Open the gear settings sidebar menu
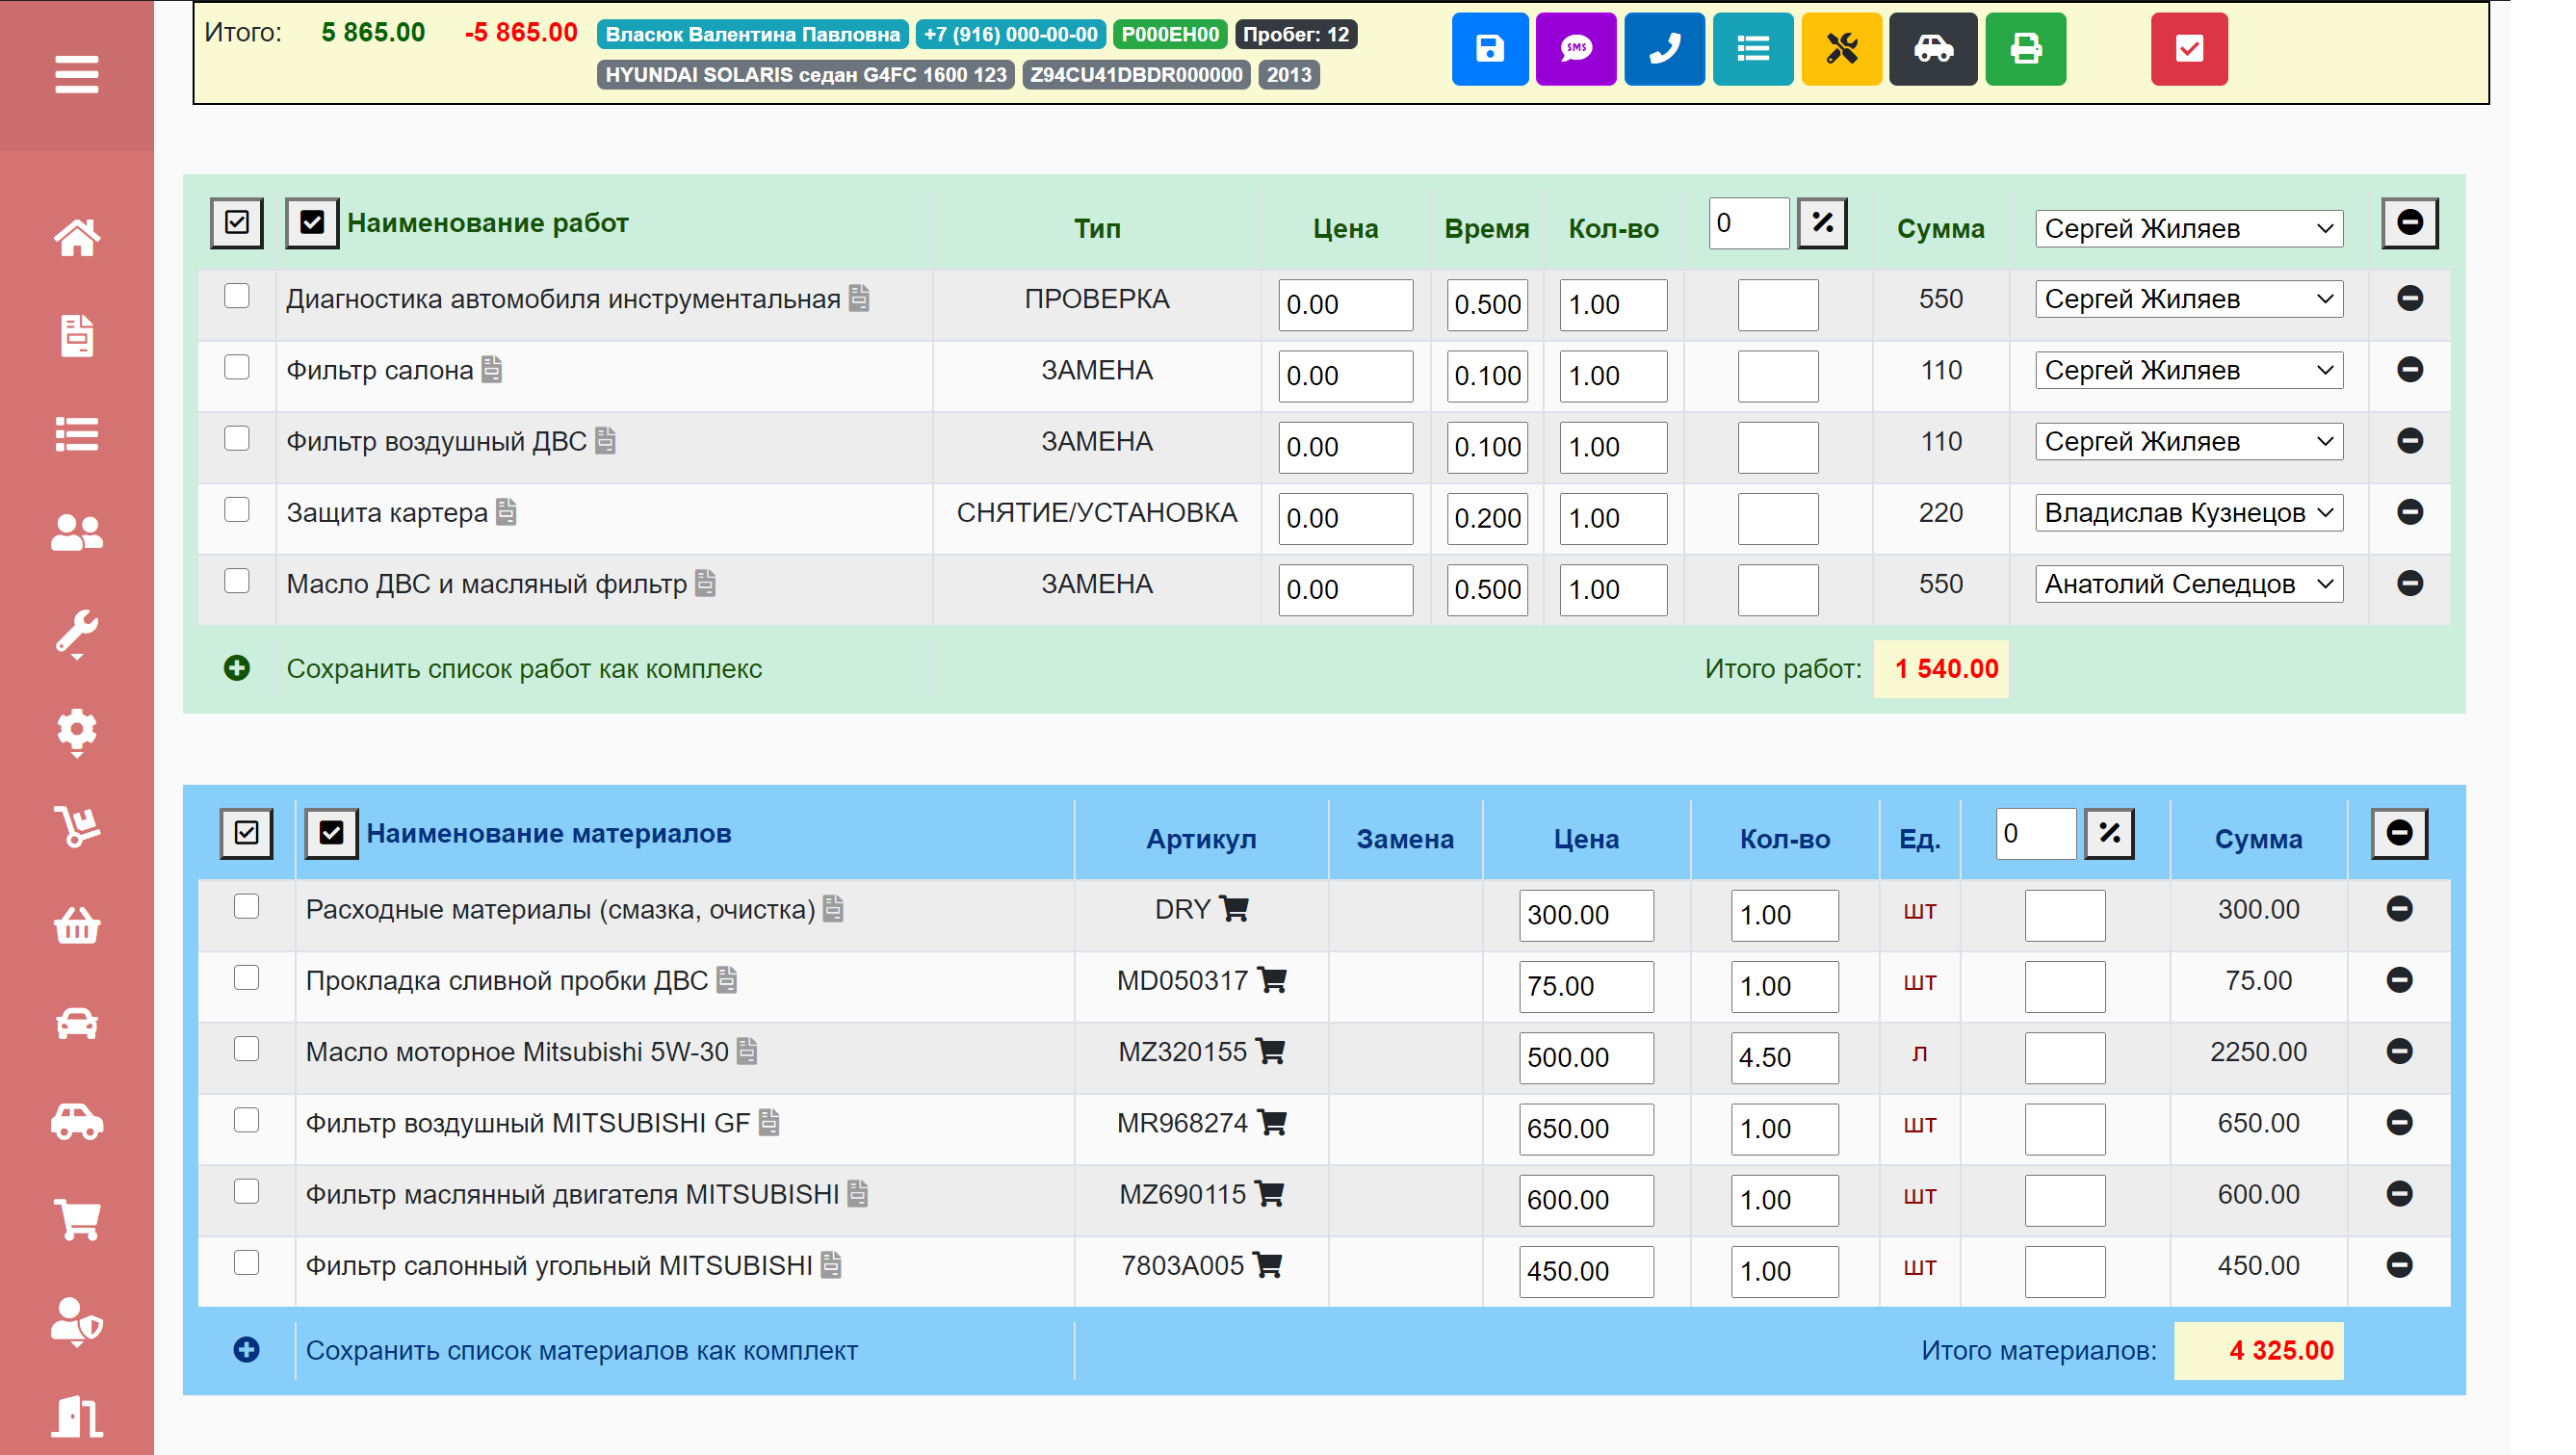The height and width of the screenshot is (1455, 2576). 77,733
